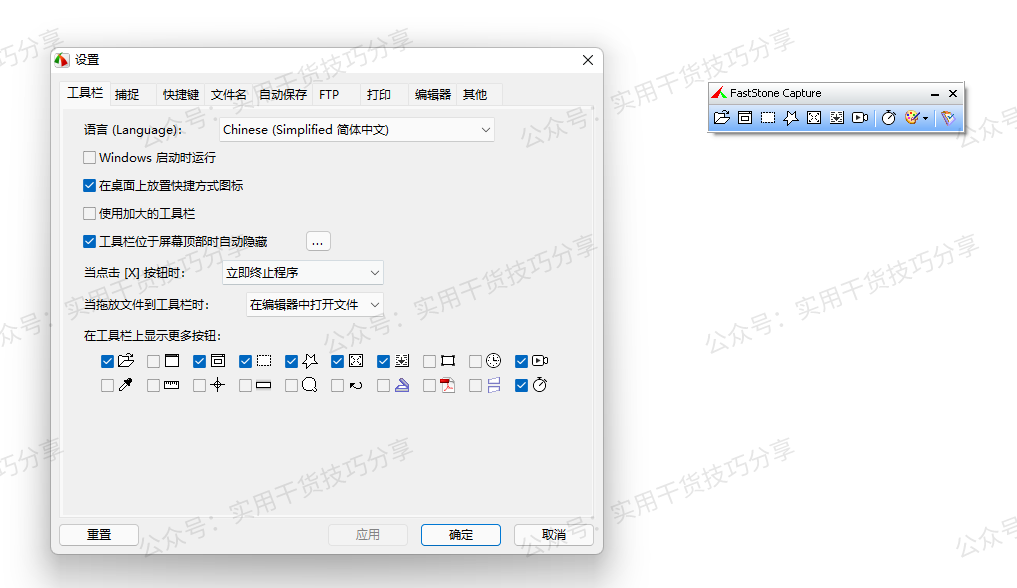Select the Capture Scrolling Window tool
Viewport: 1017px width, 588px height.
tap(836, 117)
